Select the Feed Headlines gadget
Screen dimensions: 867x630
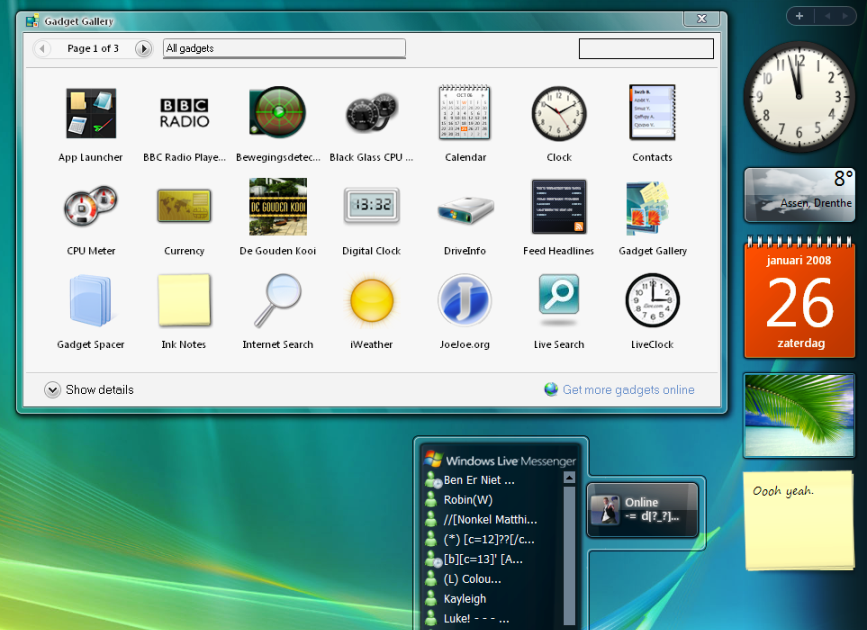(x=559, y=206)
